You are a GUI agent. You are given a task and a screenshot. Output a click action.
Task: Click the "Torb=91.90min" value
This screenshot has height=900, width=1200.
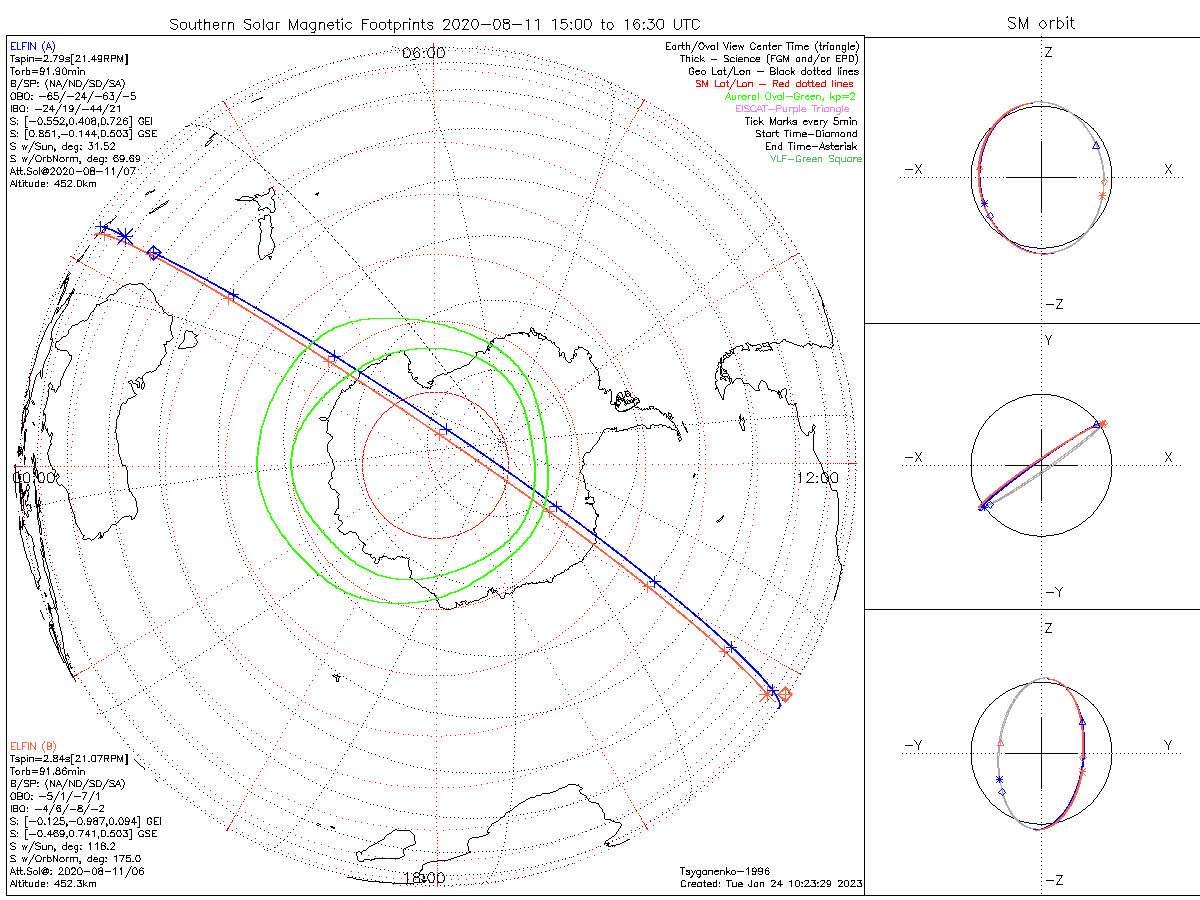click(46, 73)
